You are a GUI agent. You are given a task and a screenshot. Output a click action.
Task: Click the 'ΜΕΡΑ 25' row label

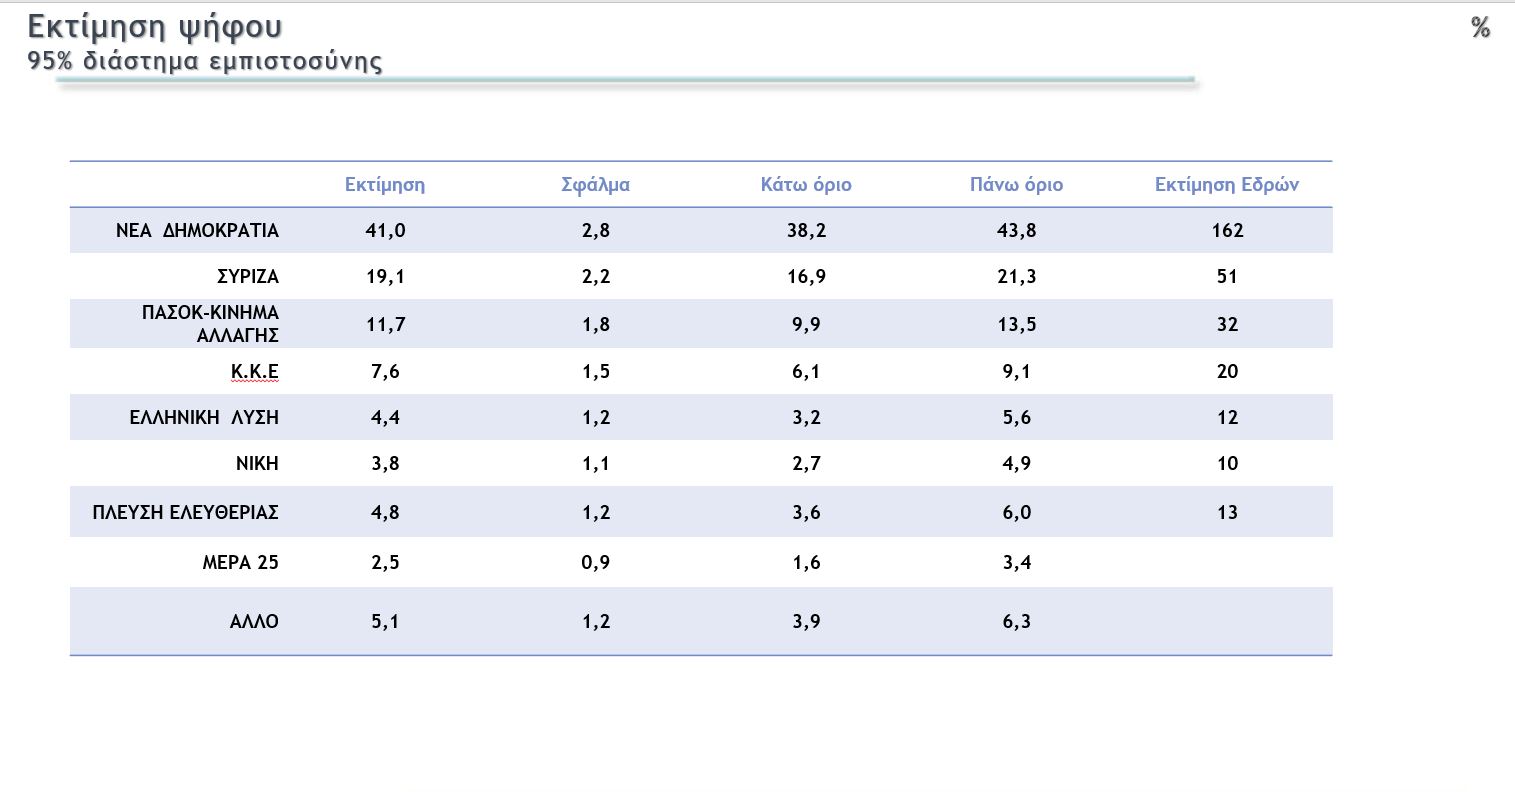tap(240, 563)
